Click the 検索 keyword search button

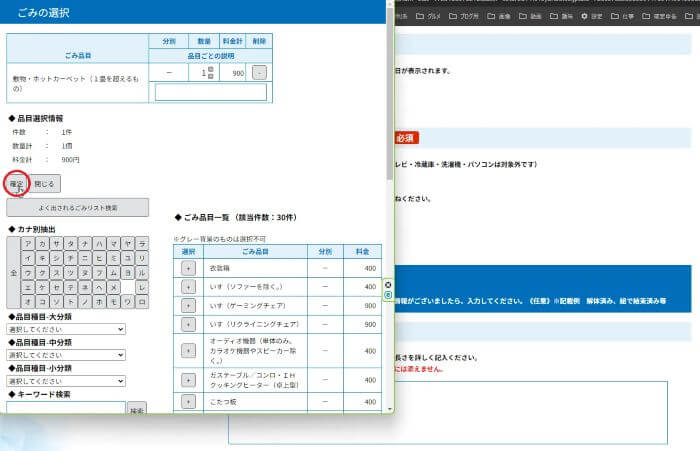tap(137, 409)
